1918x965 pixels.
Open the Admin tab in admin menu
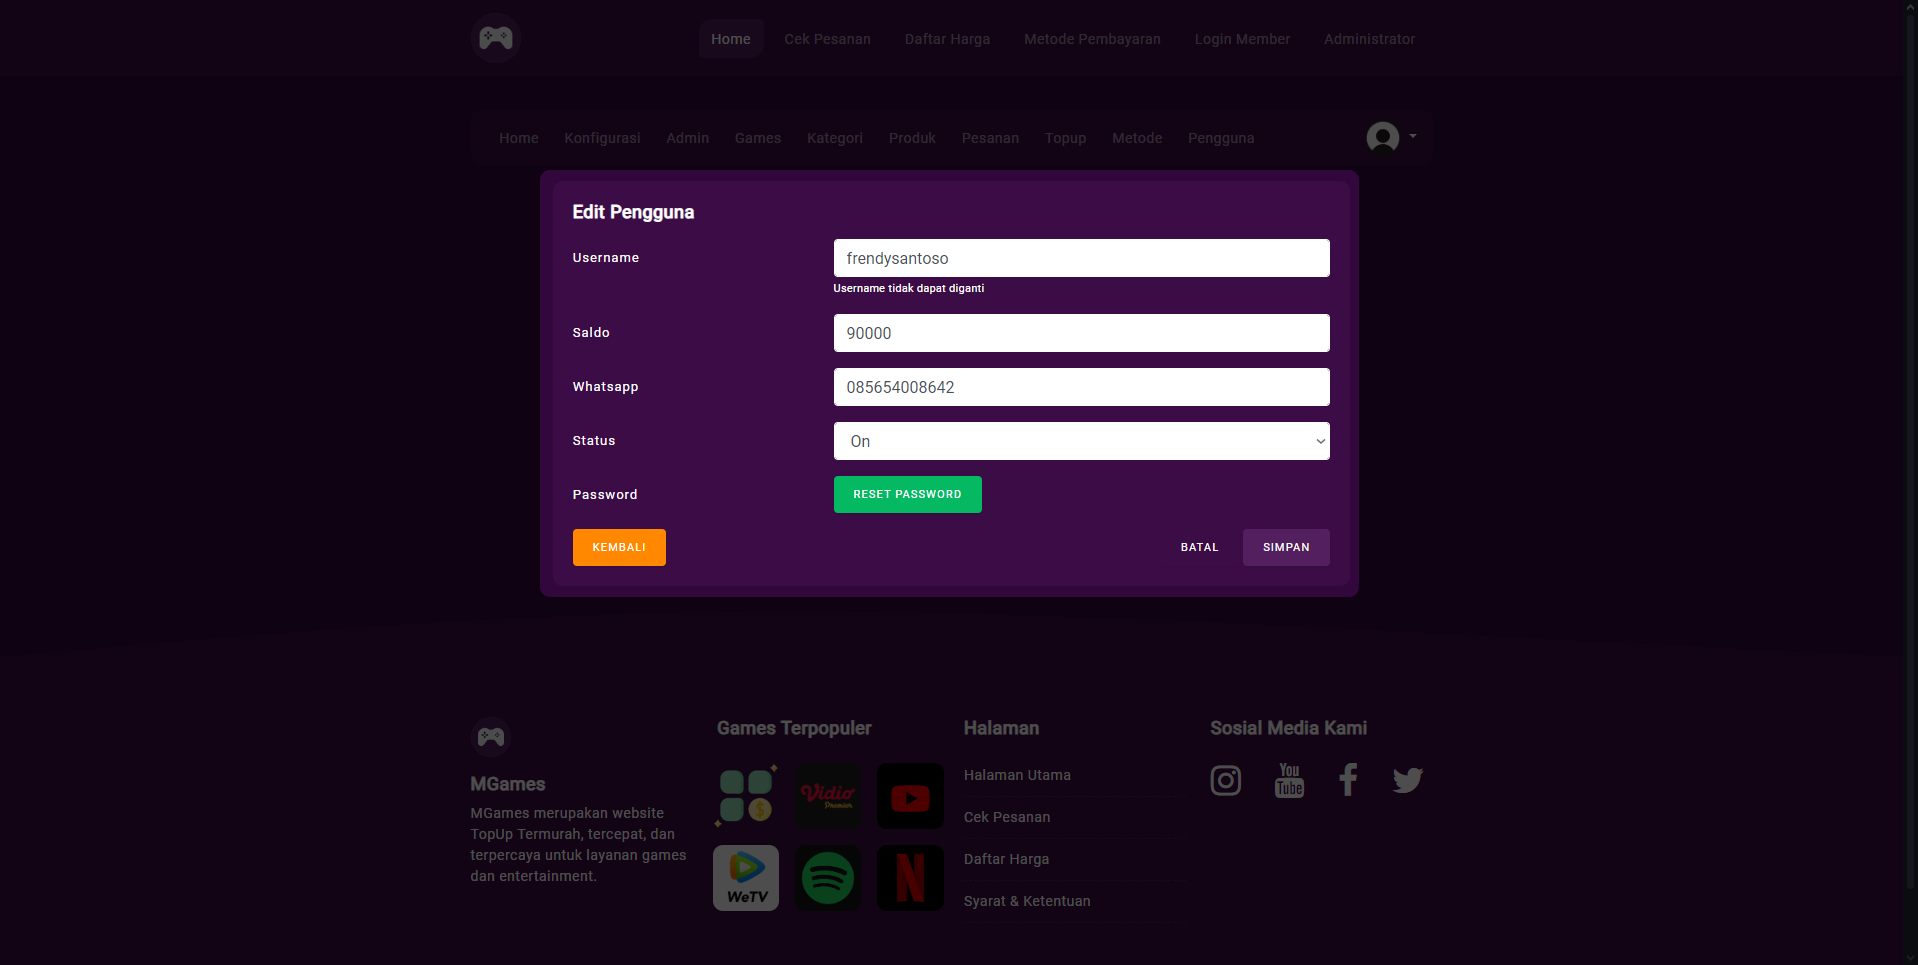point(688,138)
